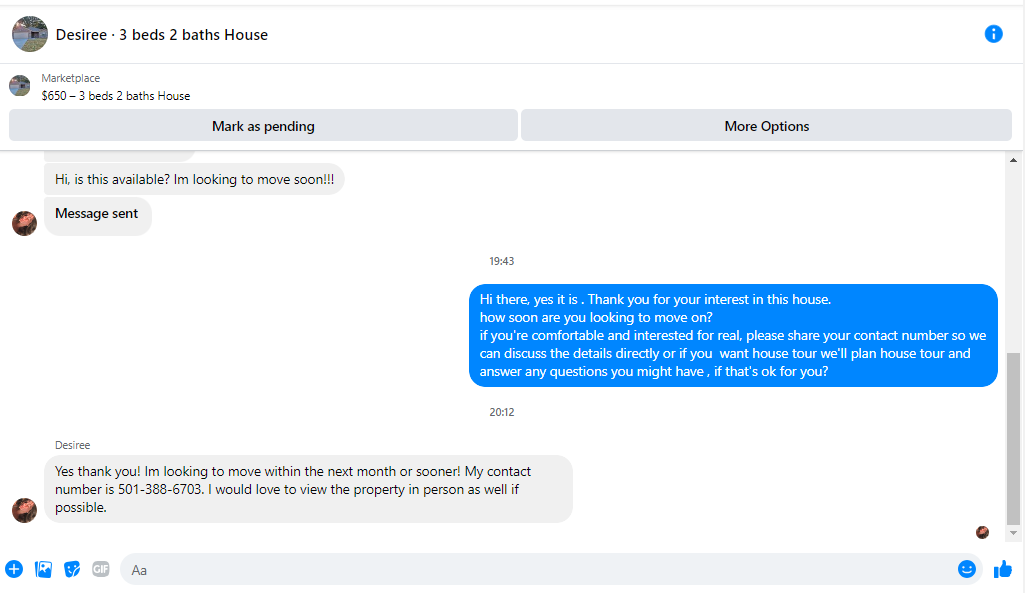Viewport: 1025px width, 593px height.
Task: Focus the Aa message input field
Action: tap(539, 569)
